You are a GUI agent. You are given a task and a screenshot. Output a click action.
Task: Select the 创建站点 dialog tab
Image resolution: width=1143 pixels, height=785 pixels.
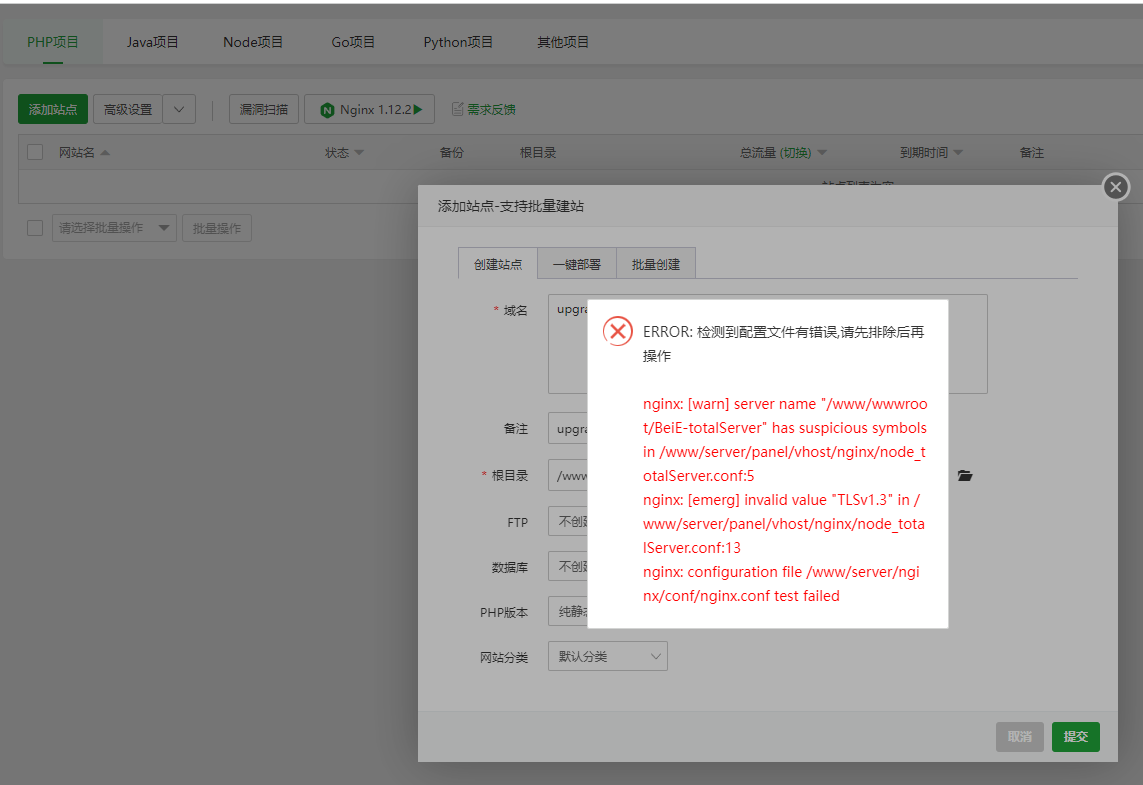[x=498, y=264]
